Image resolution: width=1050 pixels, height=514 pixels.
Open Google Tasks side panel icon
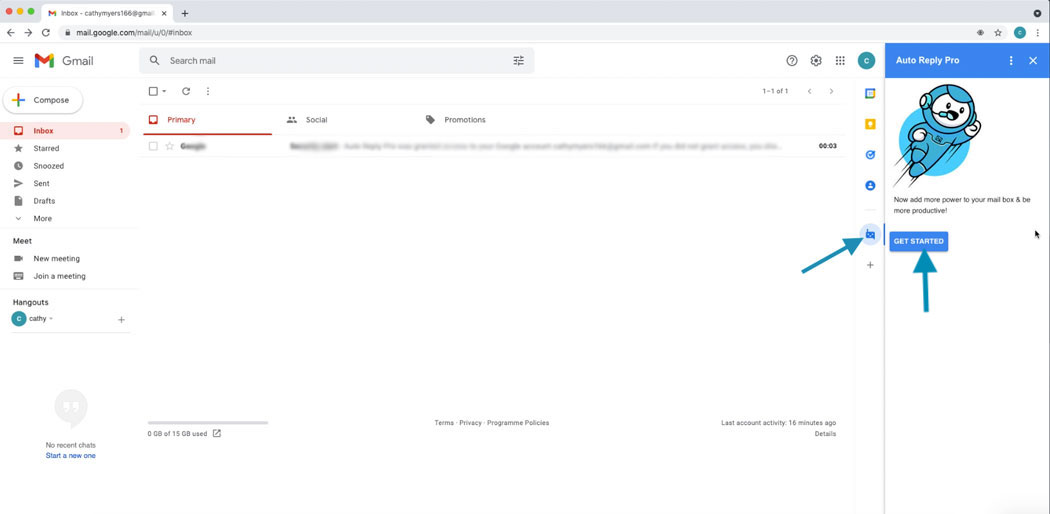point(870,155)
